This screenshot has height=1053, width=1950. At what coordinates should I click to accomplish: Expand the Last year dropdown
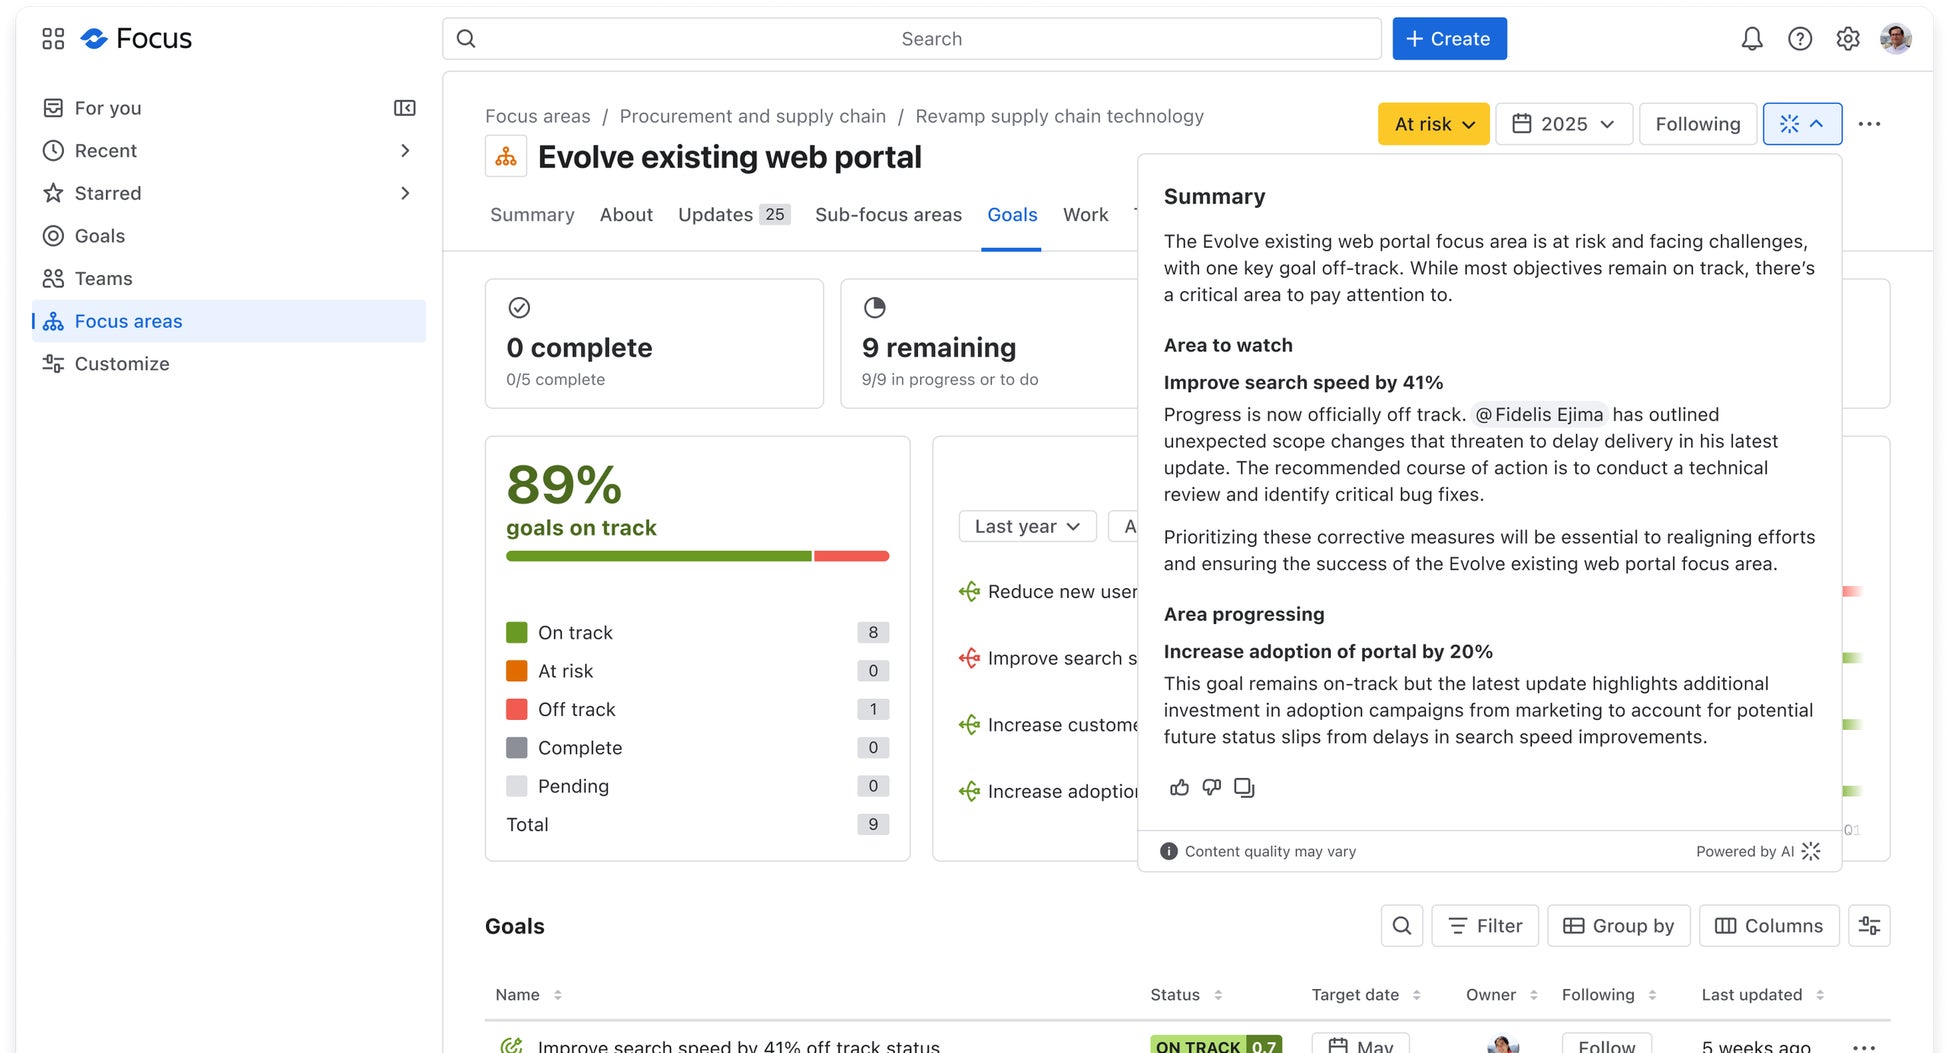click(x=1027, y=526)
